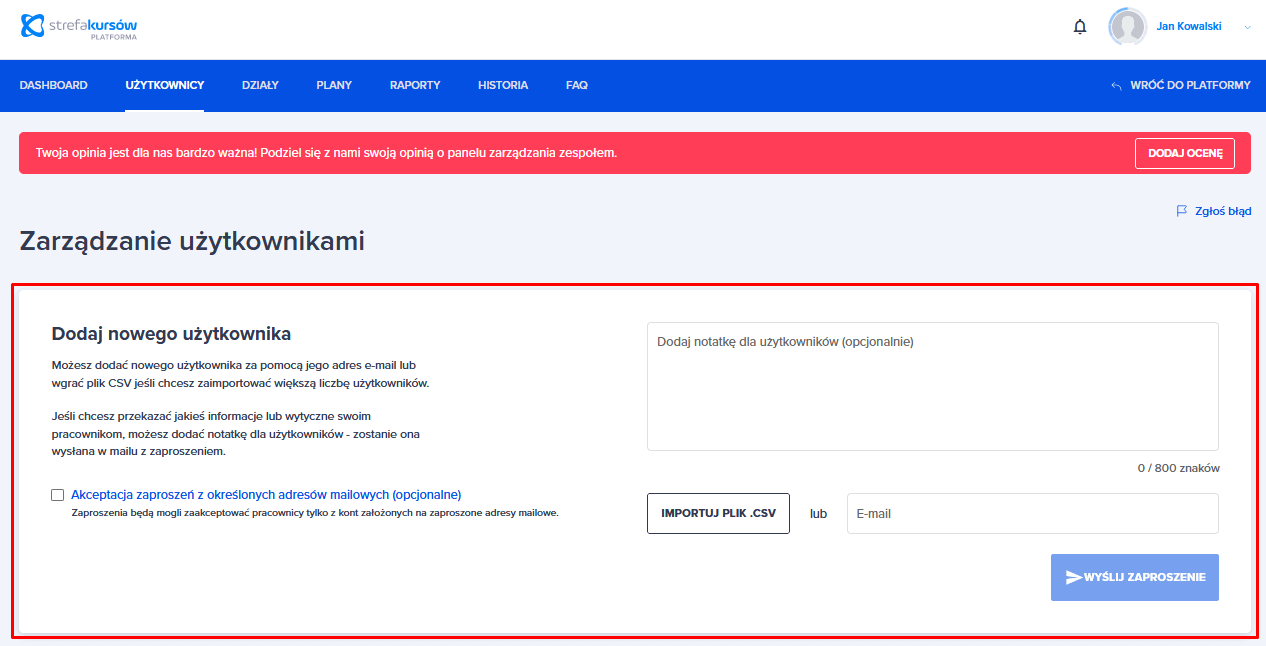Open the Dashboard tab
Image resolution: width=1266 pixels, height=646 pixels.
pos(53,85)
